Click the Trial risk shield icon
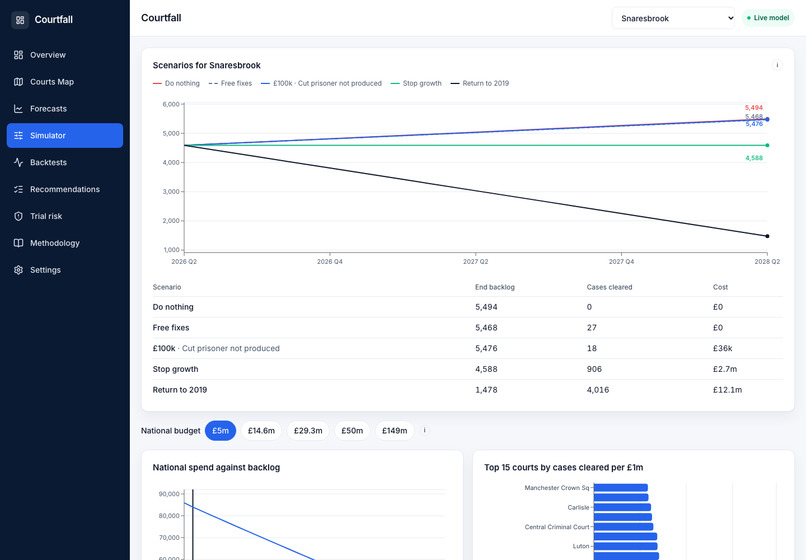 [19, 216]
